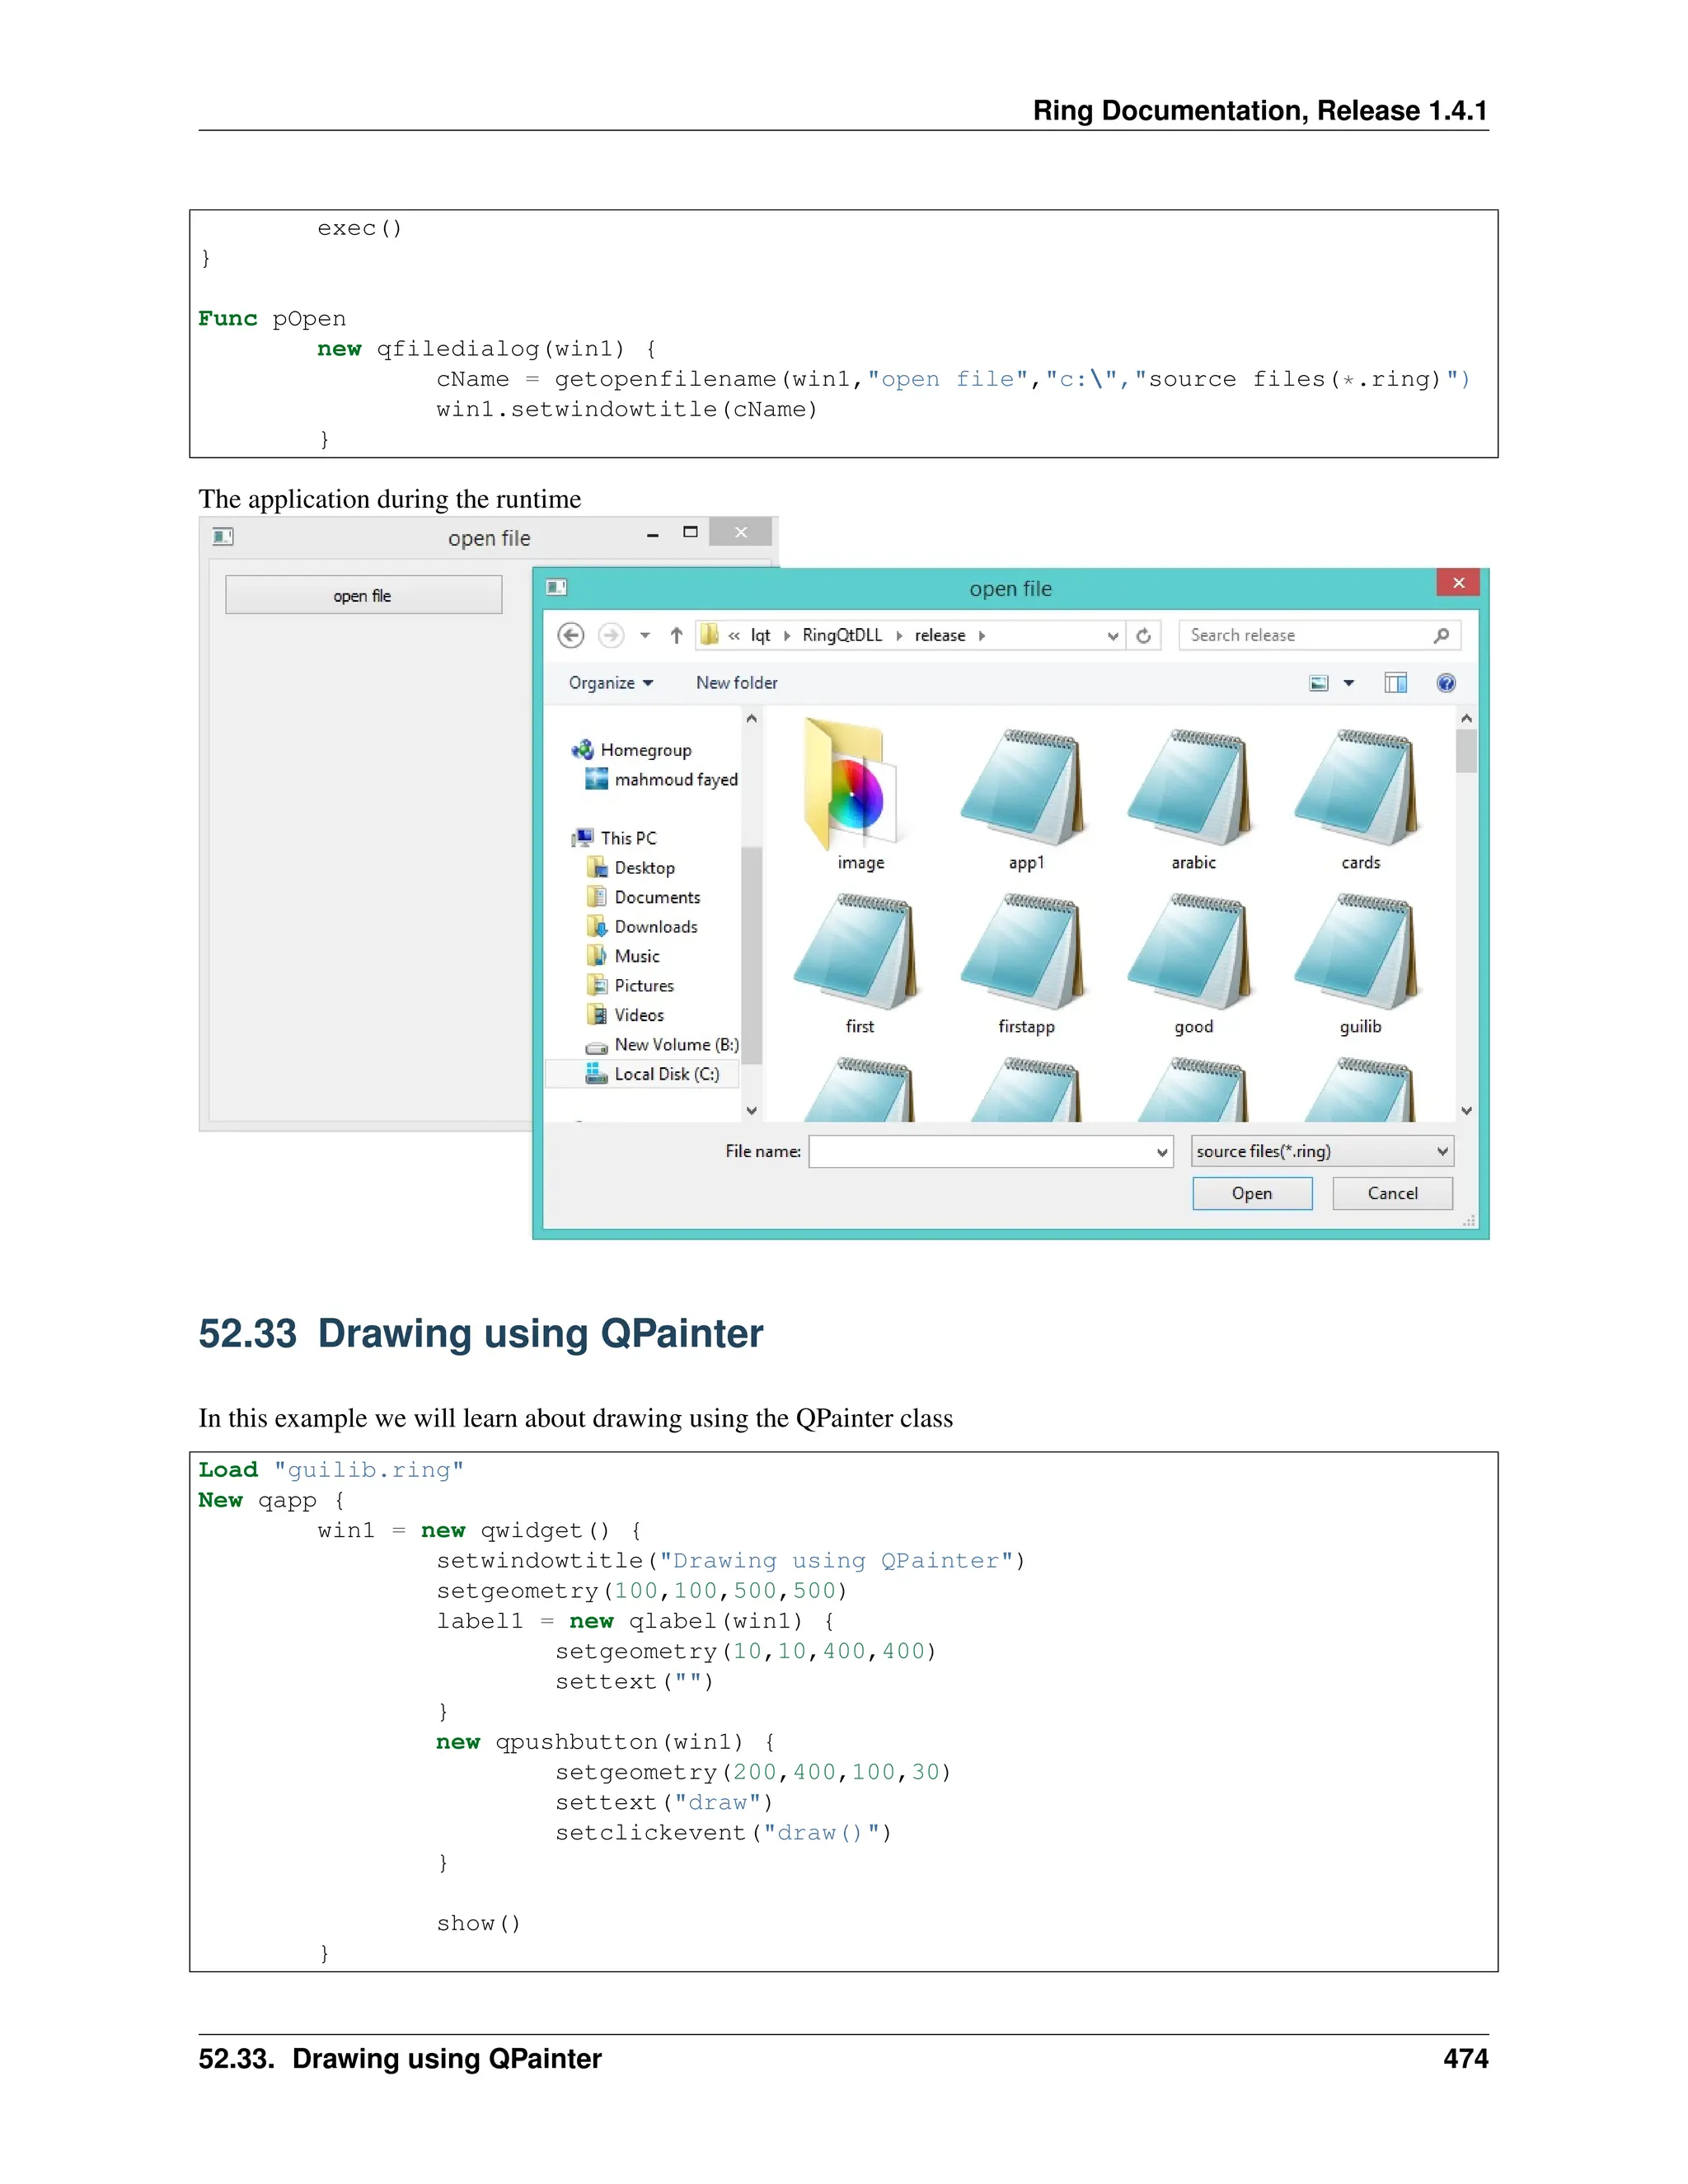Select Local Disk (C:) in navigation tree
The height and width of the screenshot is (2184, 1688).
(x=665, y=1074)
